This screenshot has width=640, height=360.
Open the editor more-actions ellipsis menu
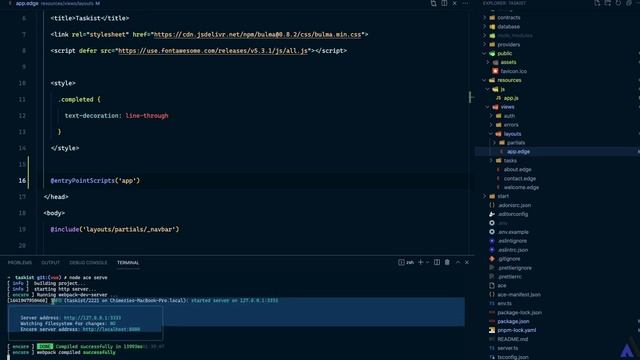pyautogui.click(x=465, y=3)
